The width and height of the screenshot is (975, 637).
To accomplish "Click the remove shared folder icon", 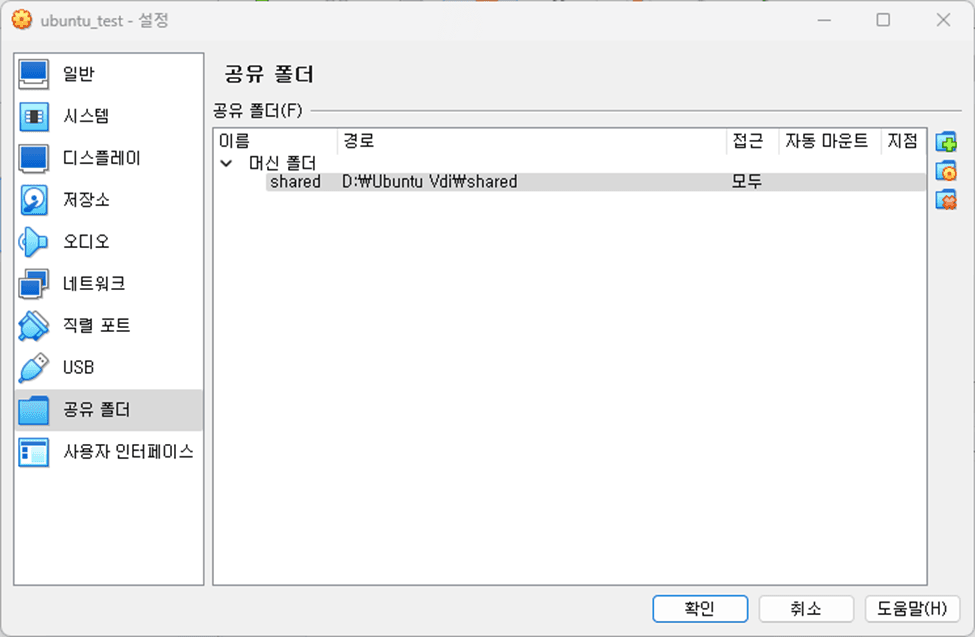I will (x=946, y=200).
